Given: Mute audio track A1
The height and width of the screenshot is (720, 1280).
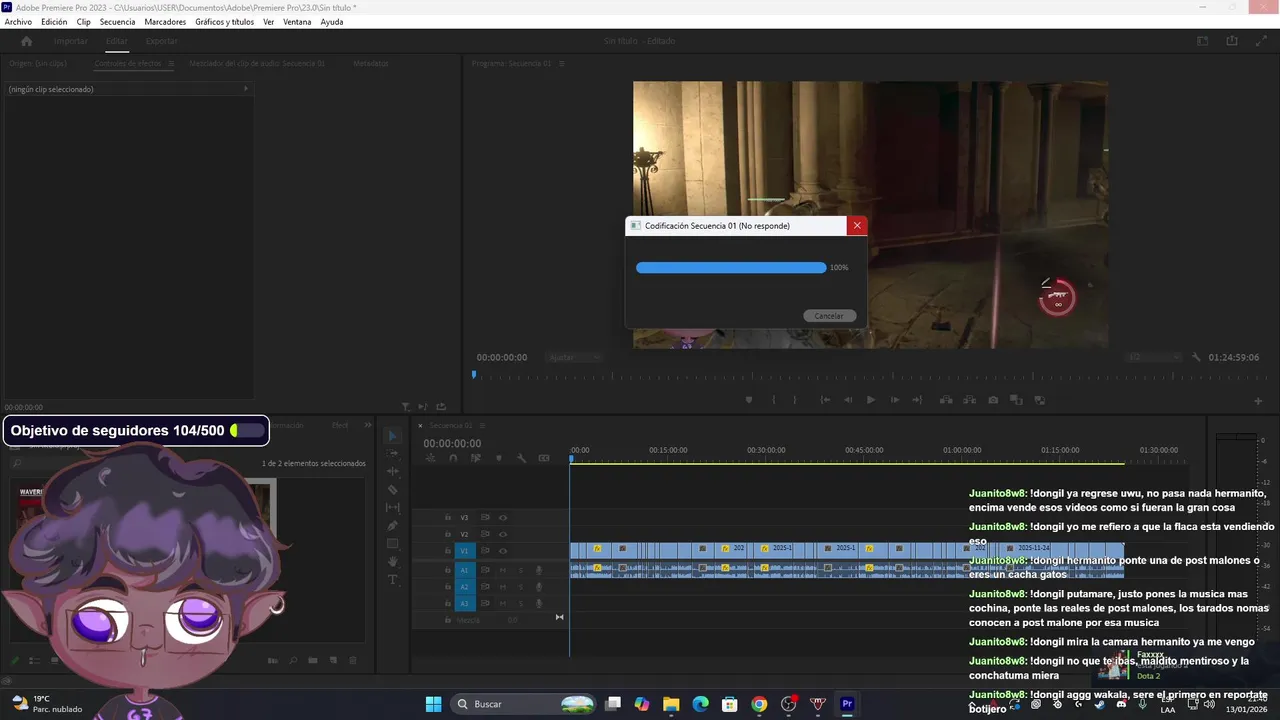Looking at the screenshot, I should pyautogui.click(x=503, y=570).
